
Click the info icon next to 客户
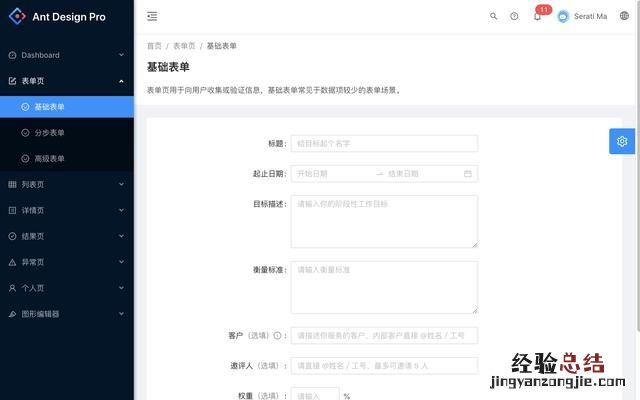[277, 336]
